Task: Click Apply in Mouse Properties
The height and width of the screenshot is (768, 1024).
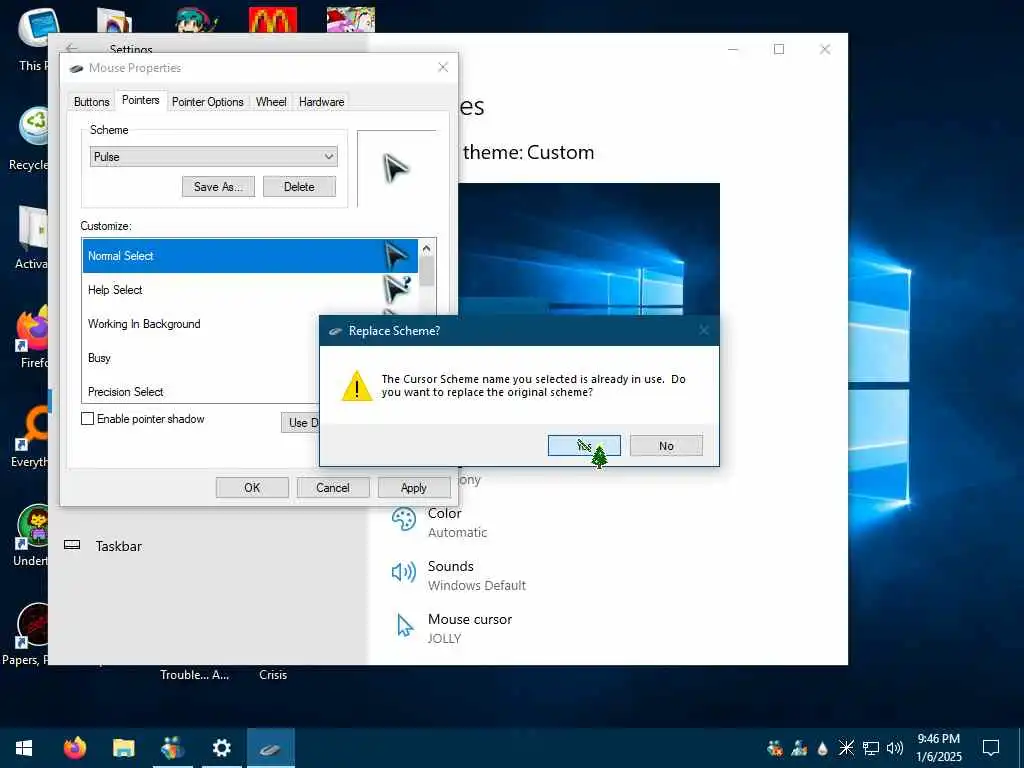Action: tap(414, 488)
